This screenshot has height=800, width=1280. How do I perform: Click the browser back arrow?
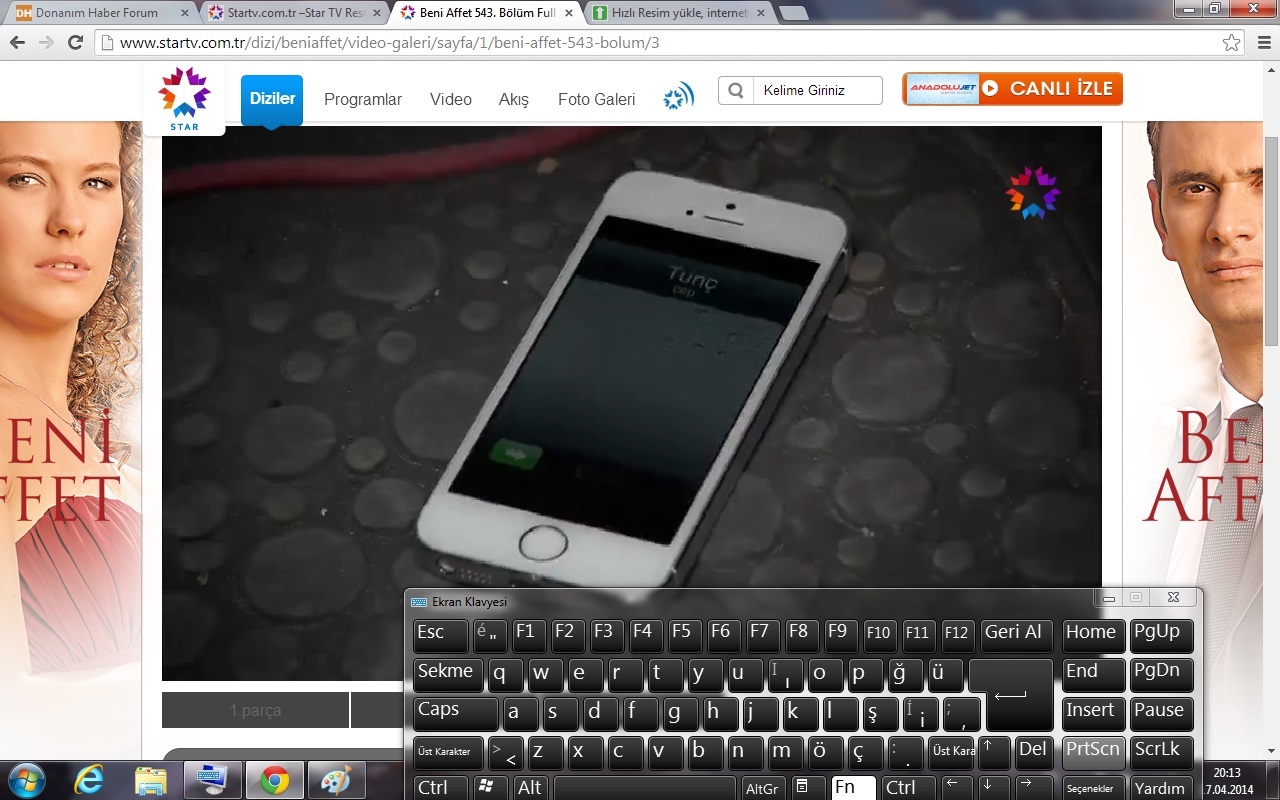pos(18,43)
